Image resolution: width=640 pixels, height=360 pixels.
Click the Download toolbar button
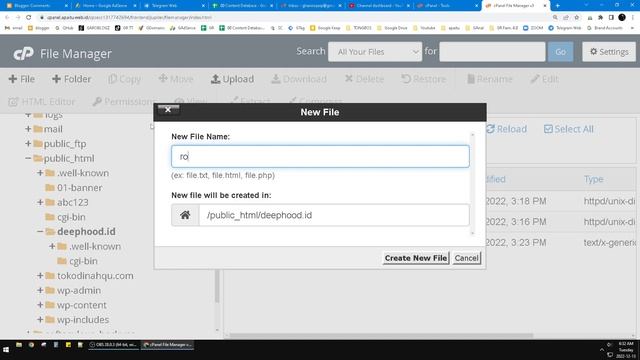(299, 79)
